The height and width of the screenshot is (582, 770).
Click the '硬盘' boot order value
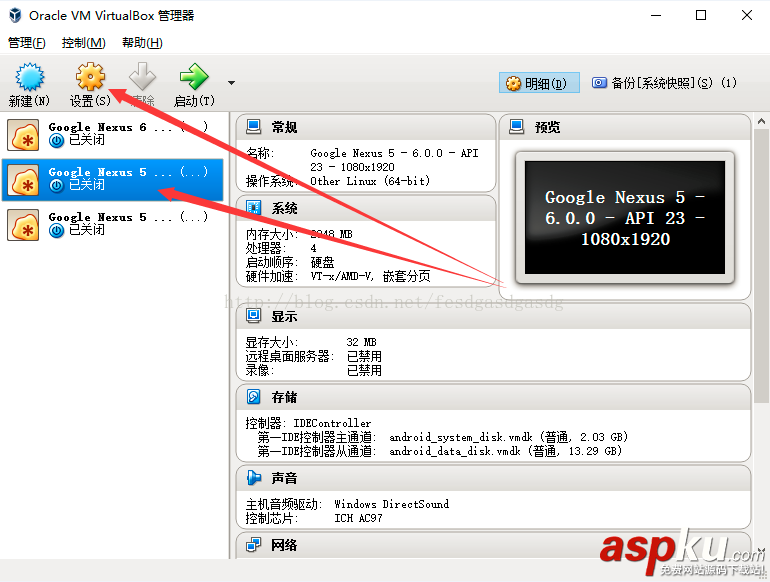[x=322, y=262]
